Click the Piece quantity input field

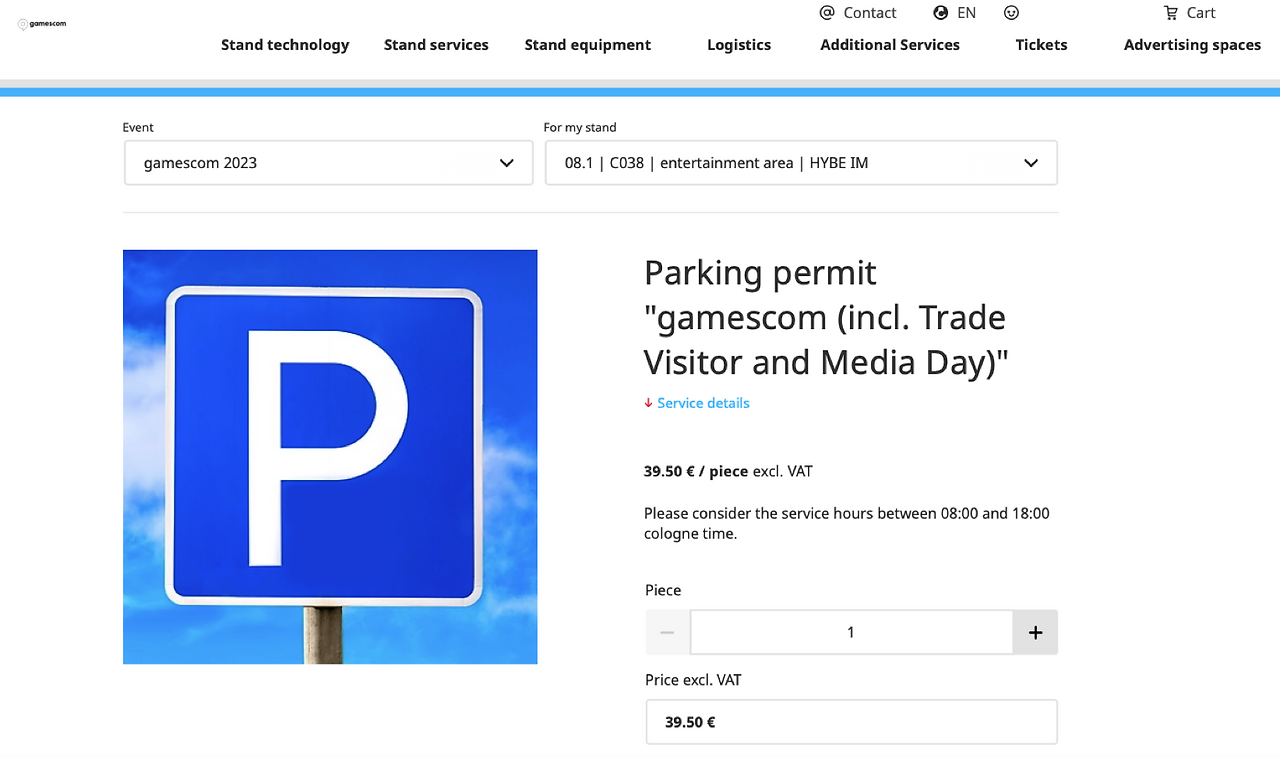click(x=851, y=632)
